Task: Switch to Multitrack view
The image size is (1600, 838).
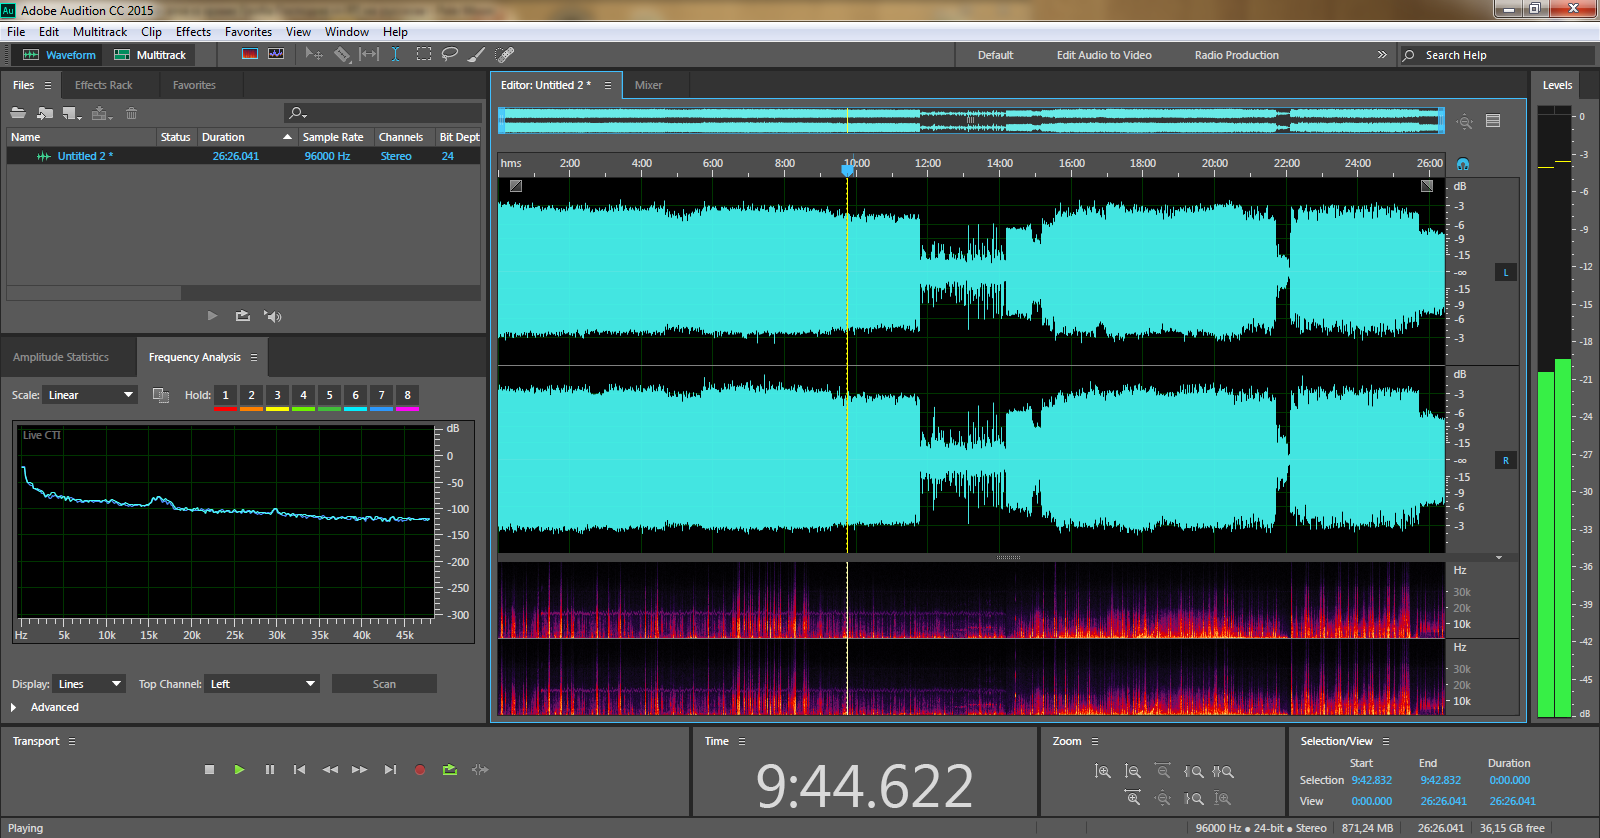Action: [x=150, y=55]
